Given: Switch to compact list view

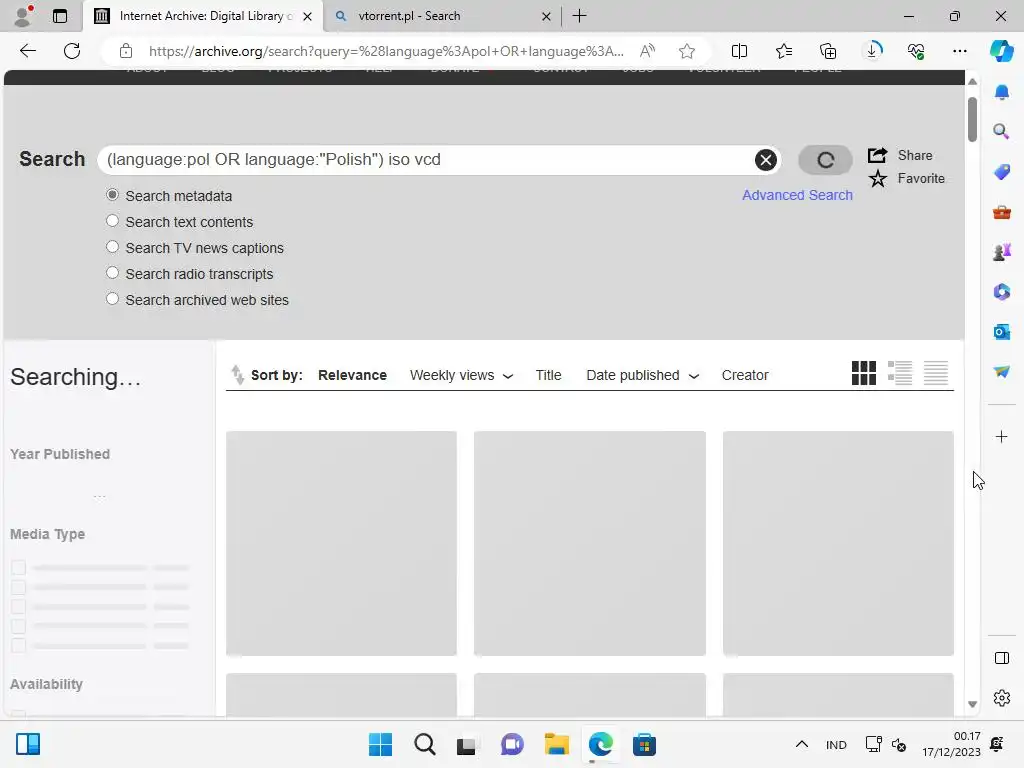Looking at the screenshot, I should point(935,374).
